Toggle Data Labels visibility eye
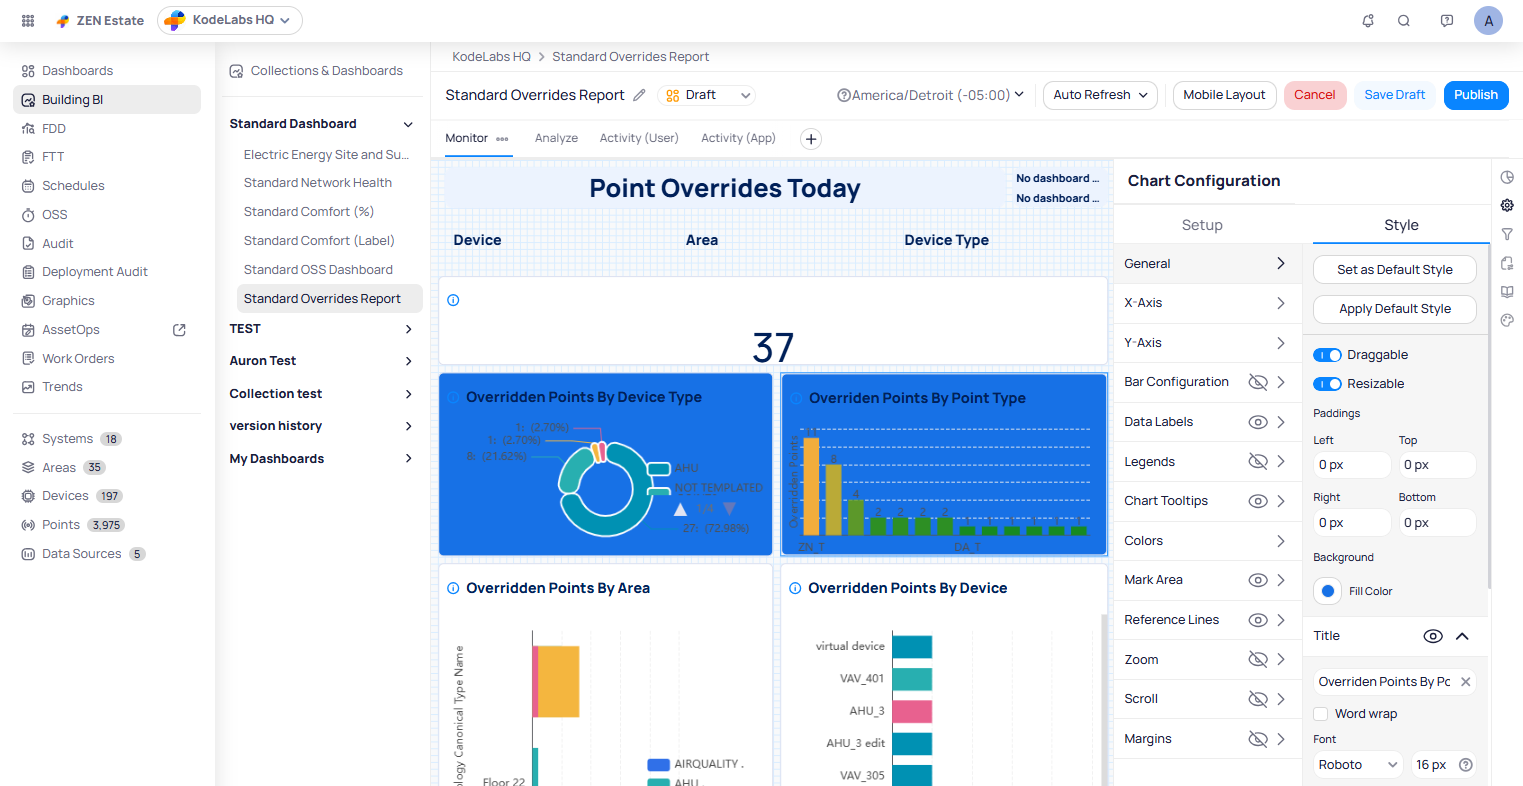 pos(1258,422)
